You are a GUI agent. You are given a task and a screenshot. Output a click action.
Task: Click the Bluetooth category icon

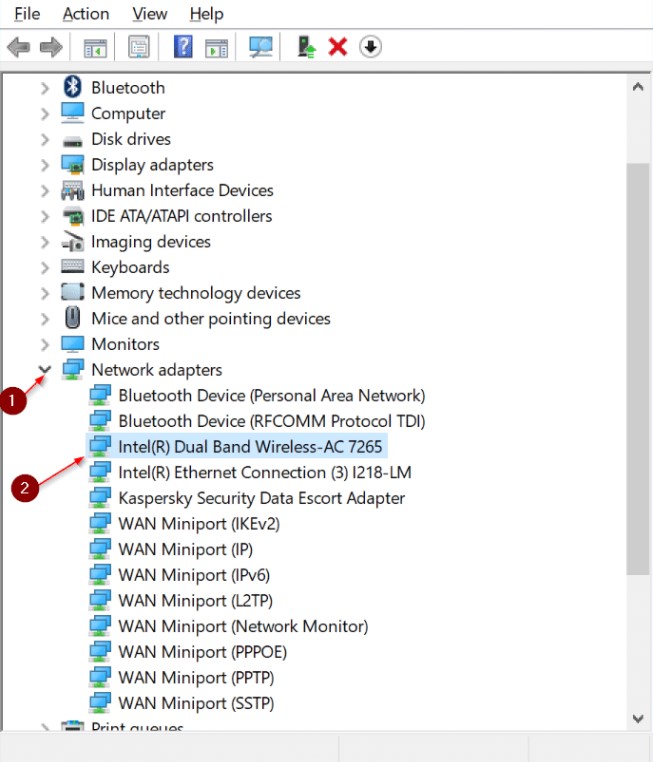click(73, 87)
